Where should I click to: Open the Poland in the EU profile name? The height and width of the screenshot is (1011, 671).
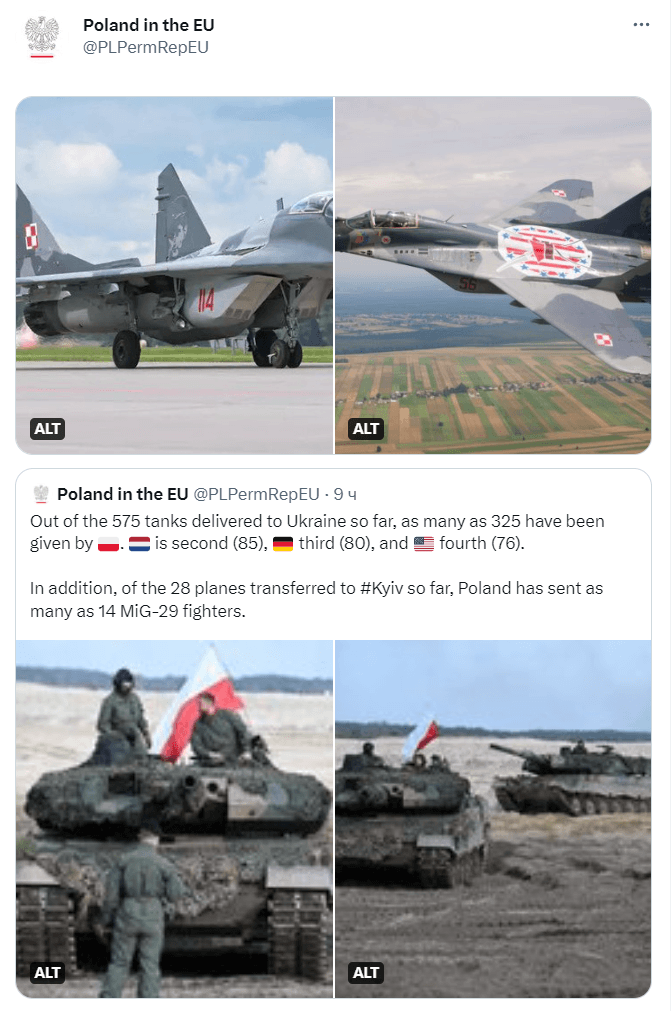pyautogui.click(x=149, y=25)
